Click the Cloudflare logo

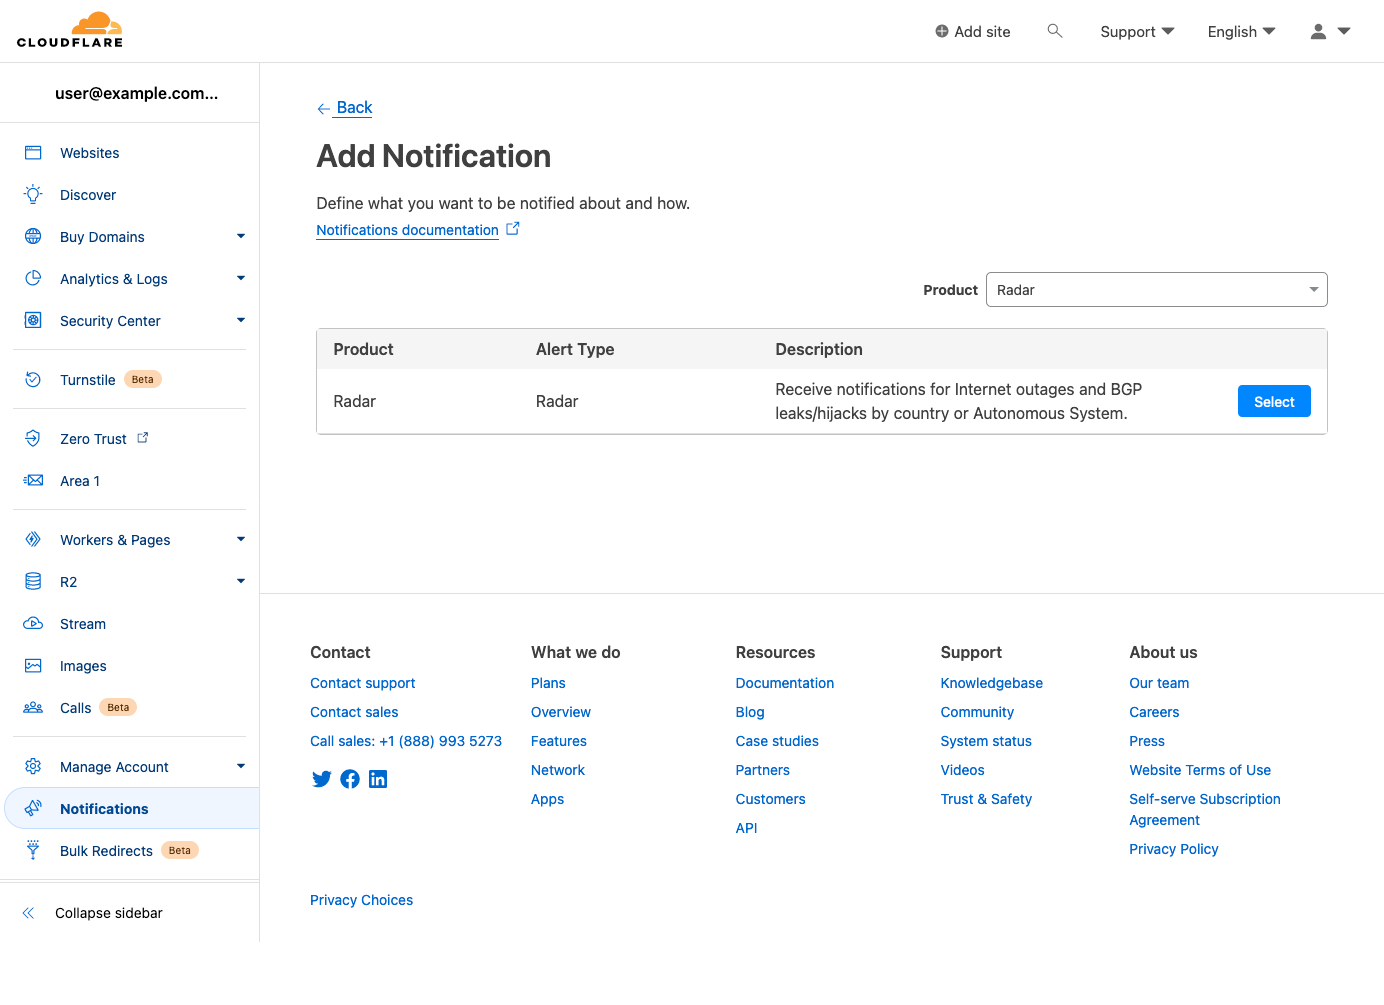pyautogui.click(x=70, y=30)
